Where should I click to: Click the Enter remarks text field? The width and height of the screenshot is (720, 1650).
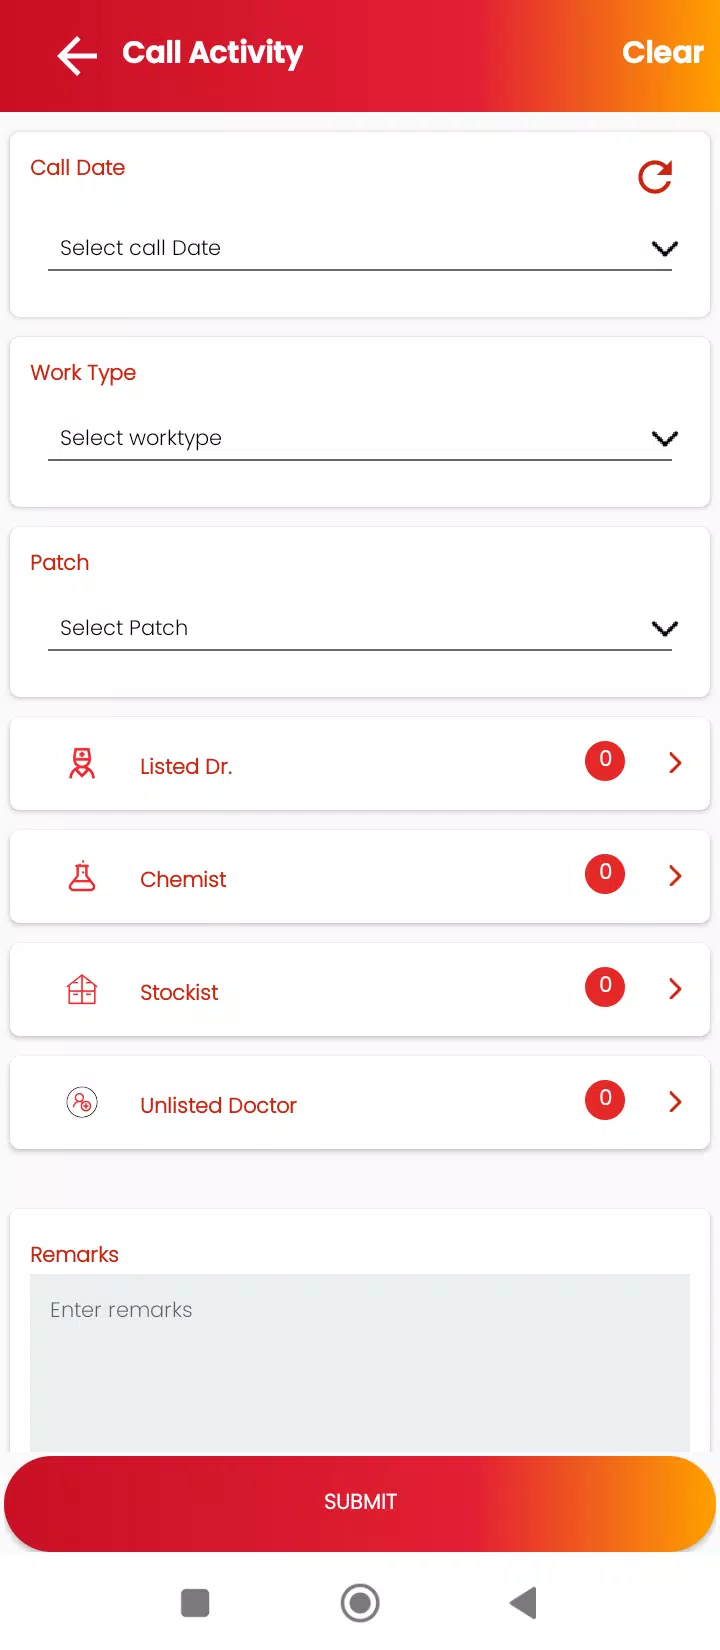[x=360, y=1360]
